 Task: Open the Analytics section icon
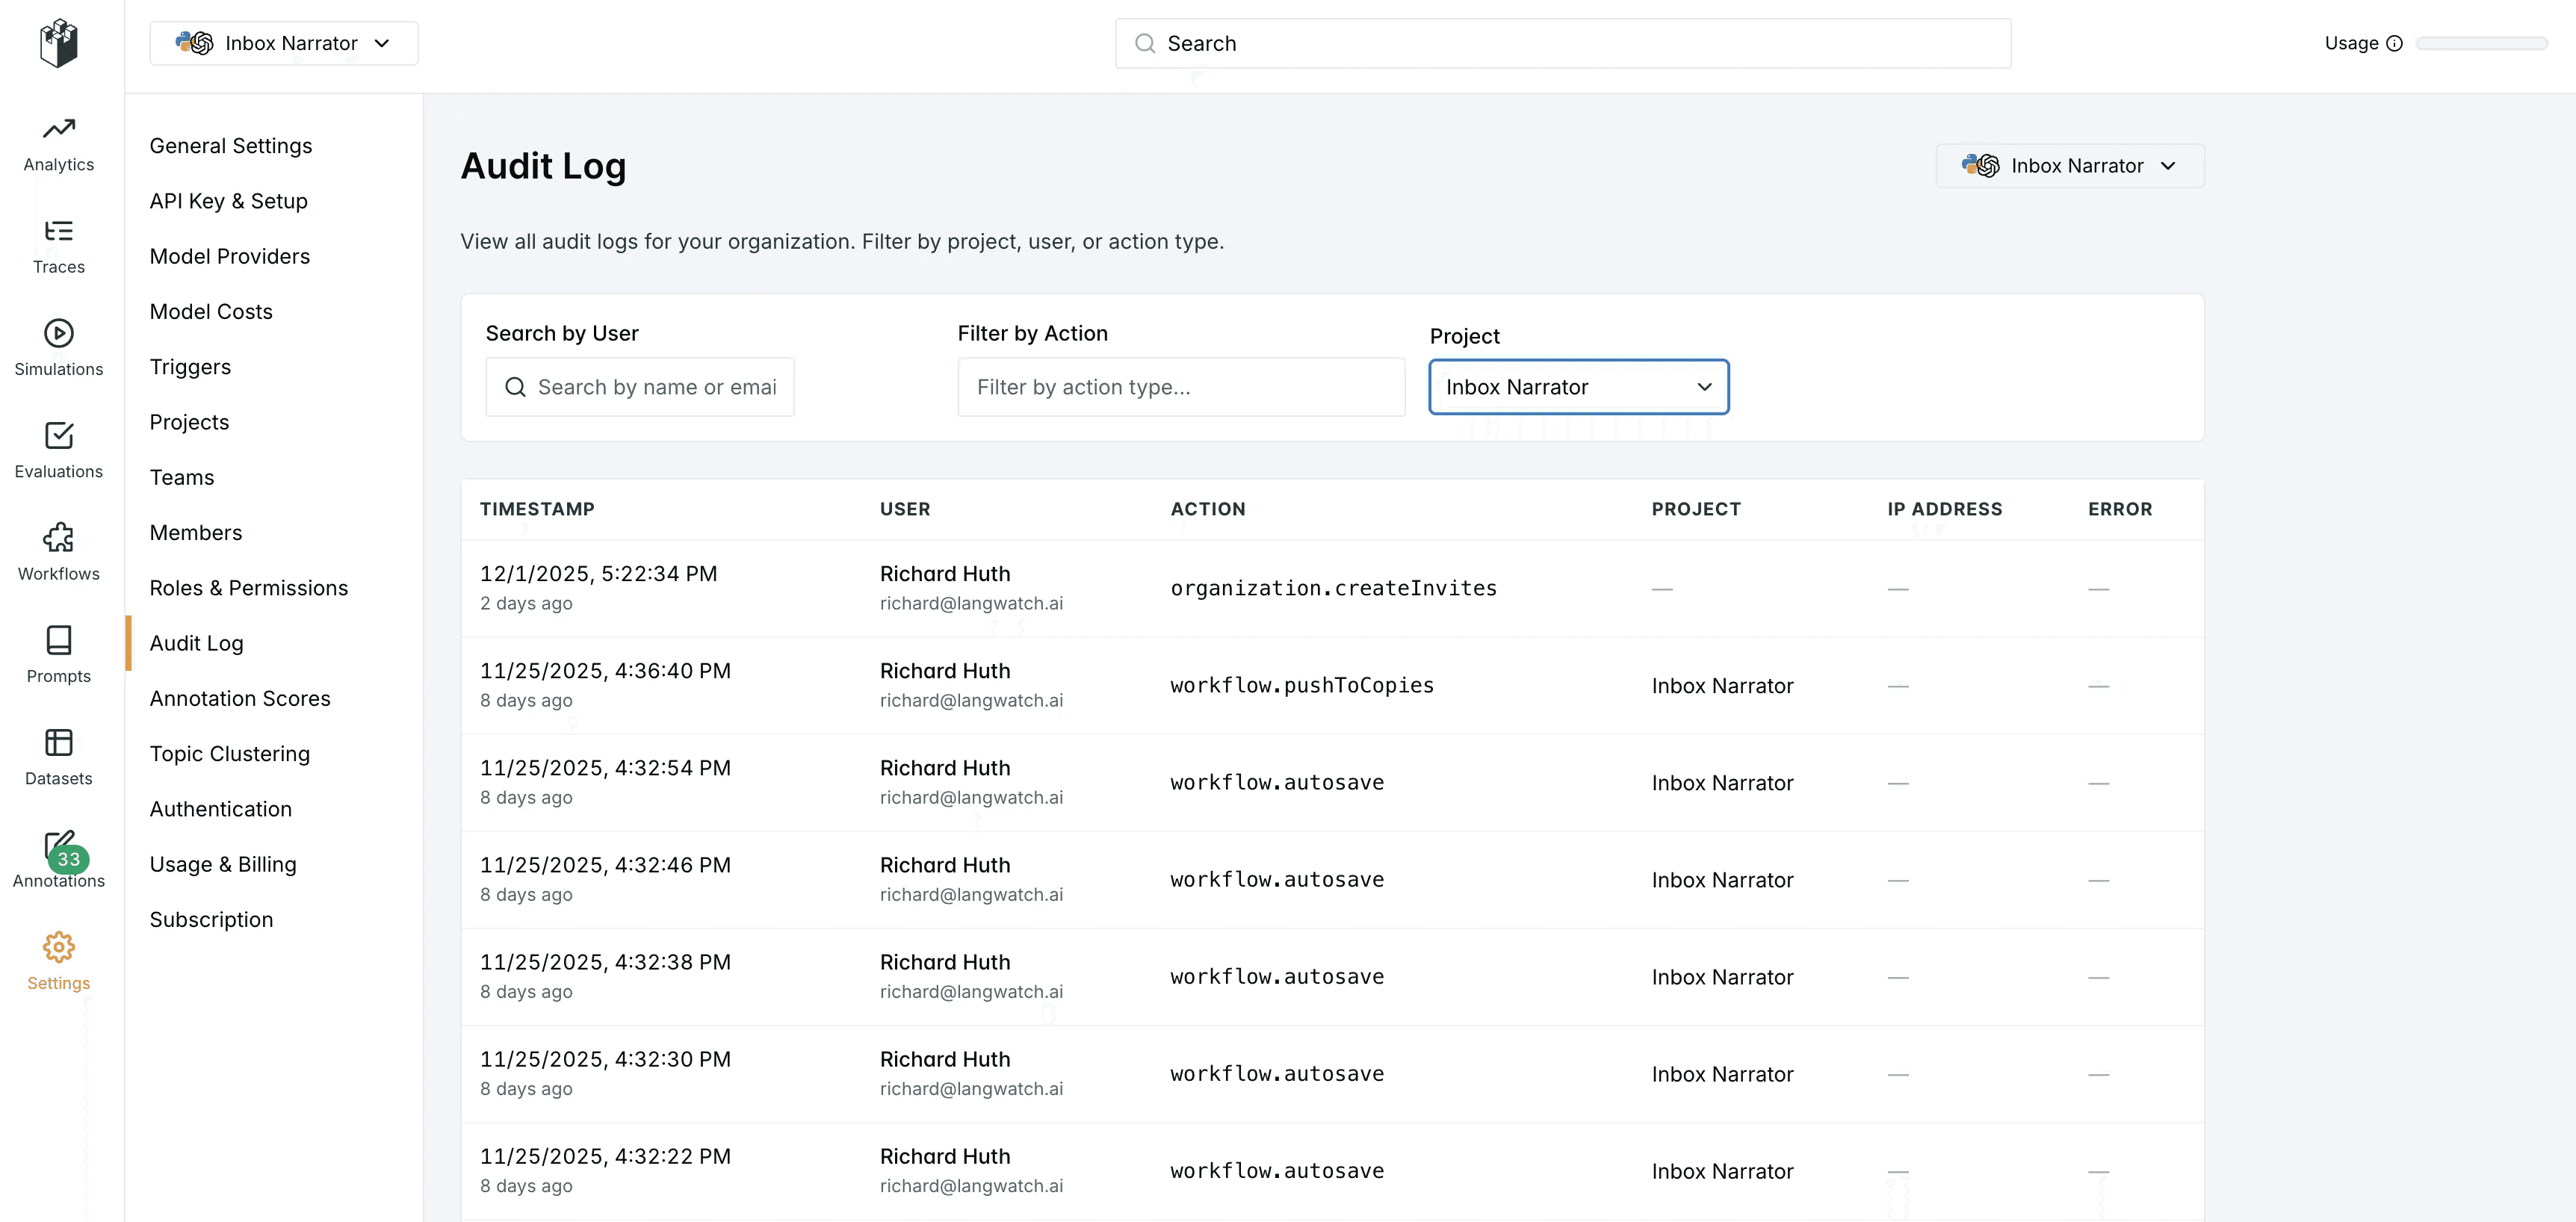coord(58,130)
